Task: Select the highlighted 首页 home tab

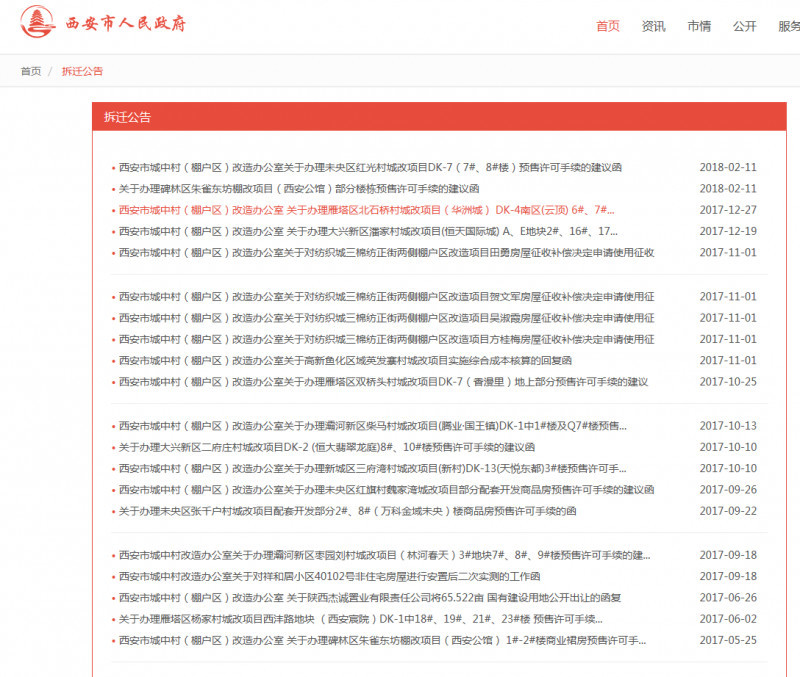Action: [x=610, y=26]
